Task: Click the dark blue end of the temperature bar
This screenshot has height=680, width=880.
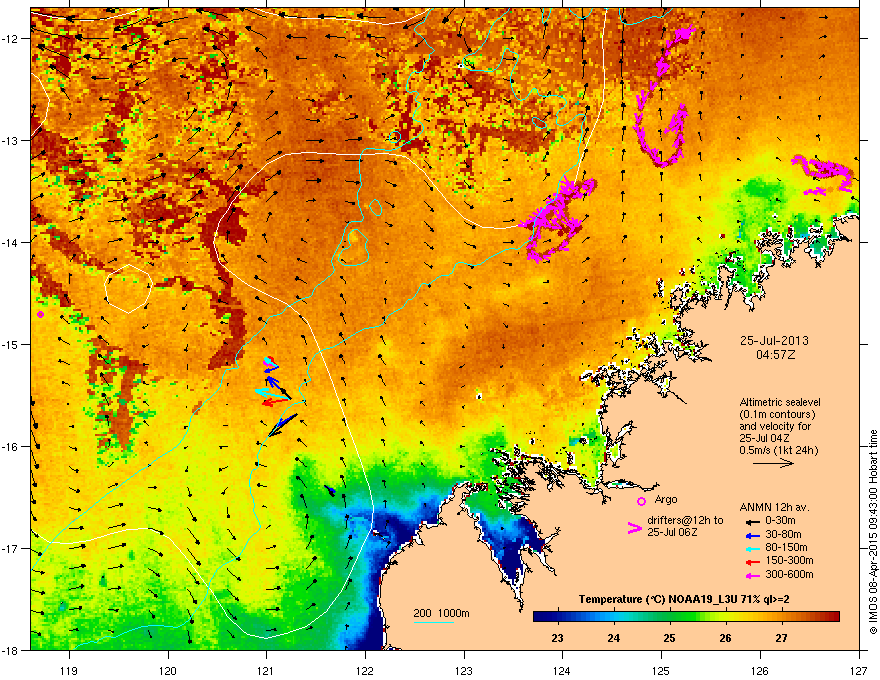Action: click(x=542, y=617)
